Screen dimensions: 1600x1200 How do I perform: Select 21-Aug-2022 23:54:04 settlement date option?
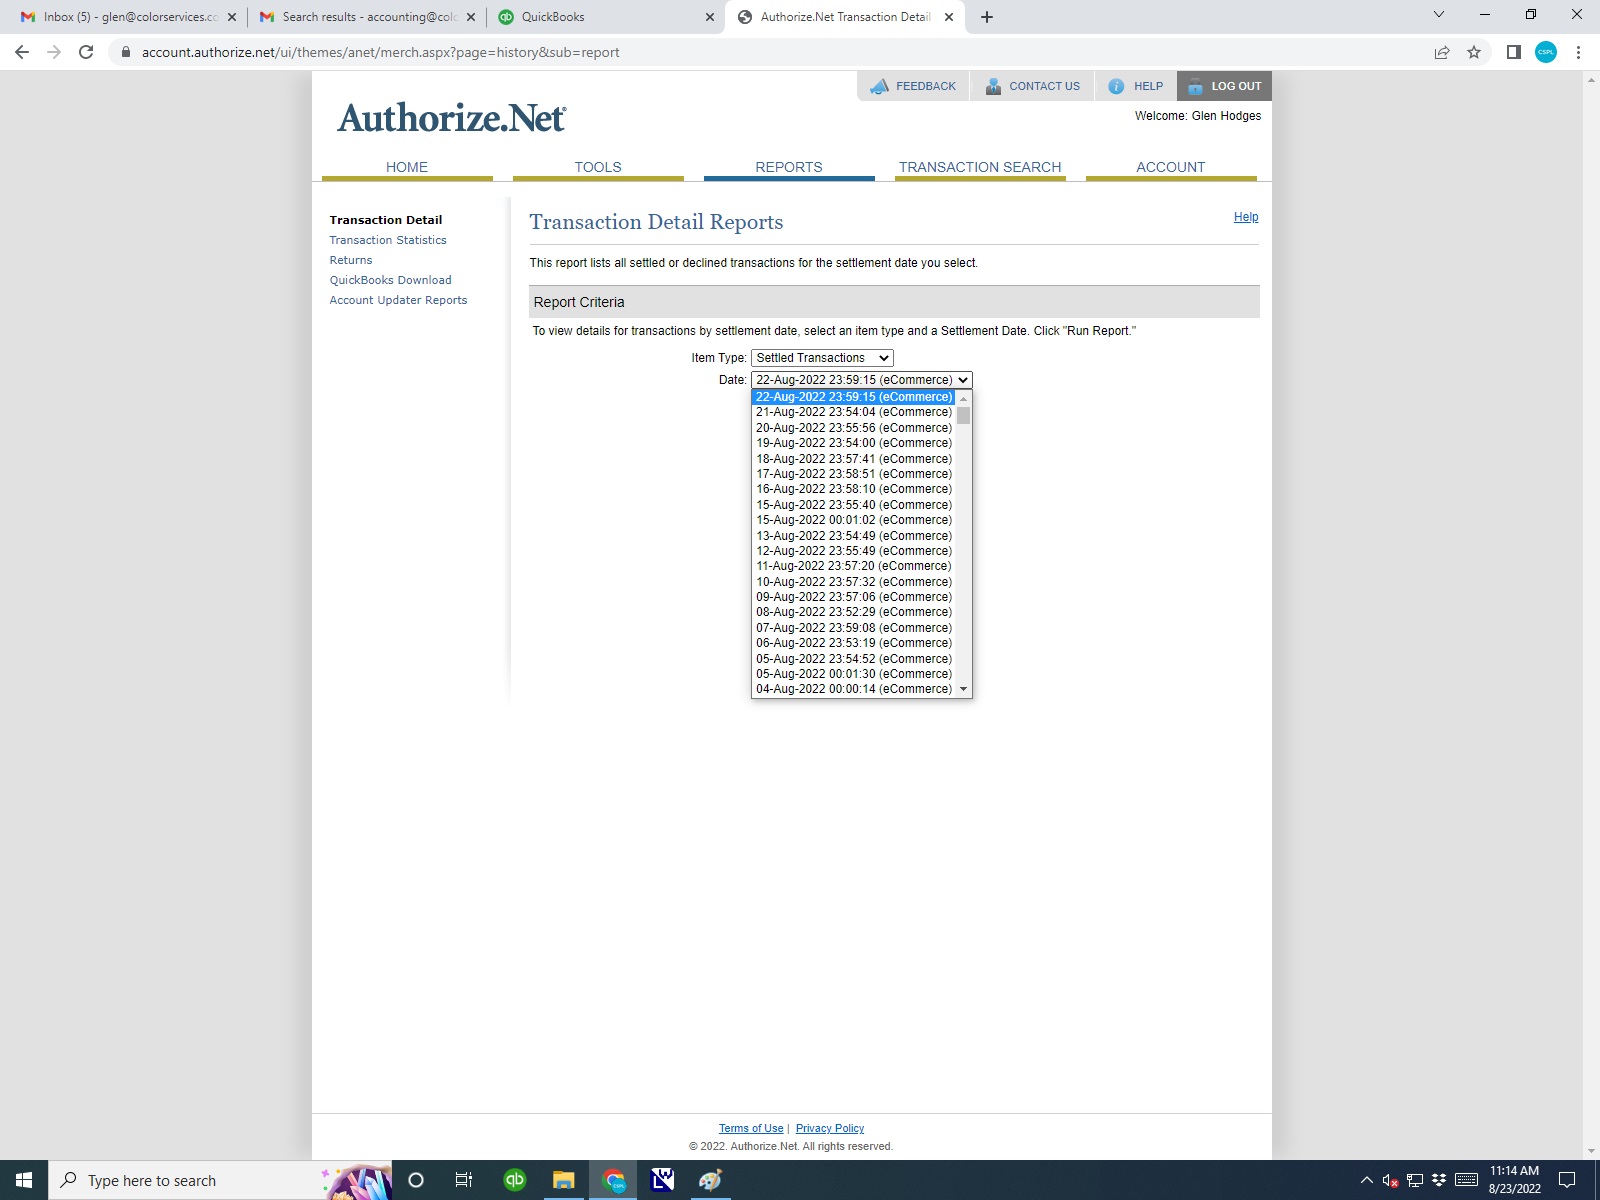coord(853,412)
